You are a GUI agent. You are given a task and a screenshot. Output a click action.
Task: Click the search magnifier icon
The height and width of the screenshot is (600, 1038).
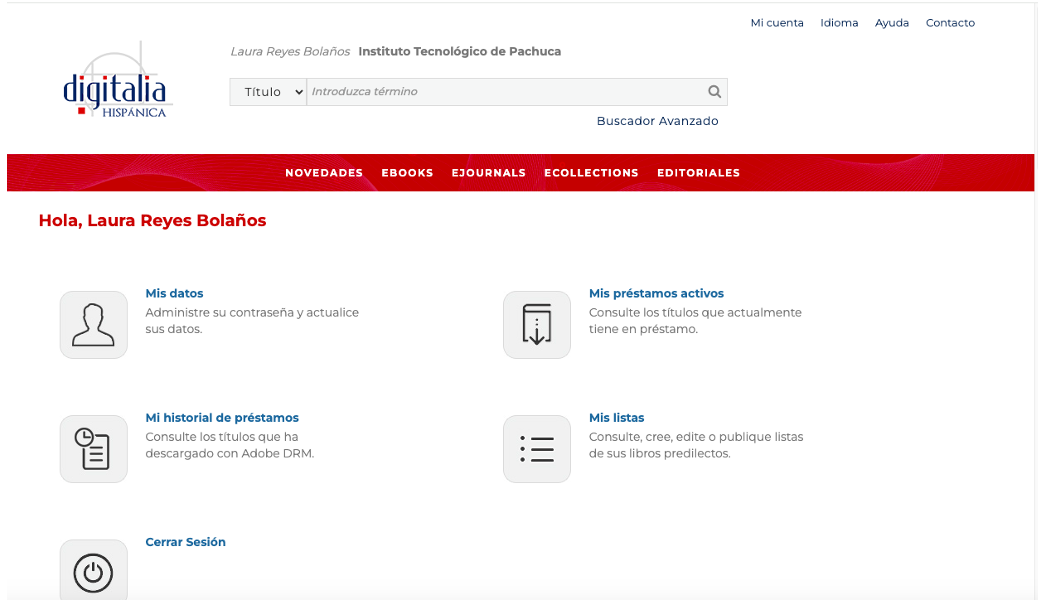[714, 91]
